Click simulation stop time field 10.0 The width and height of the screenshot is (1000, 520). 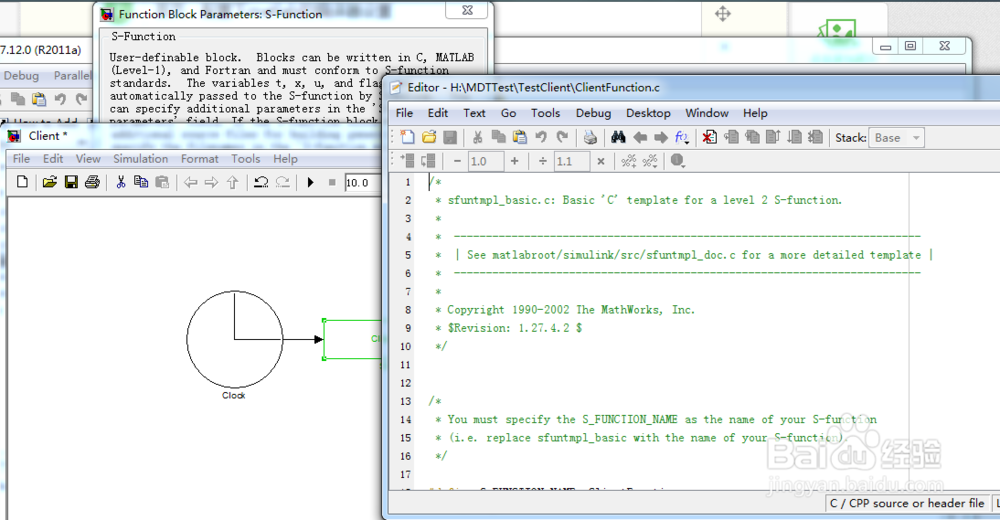click(362, 182)
